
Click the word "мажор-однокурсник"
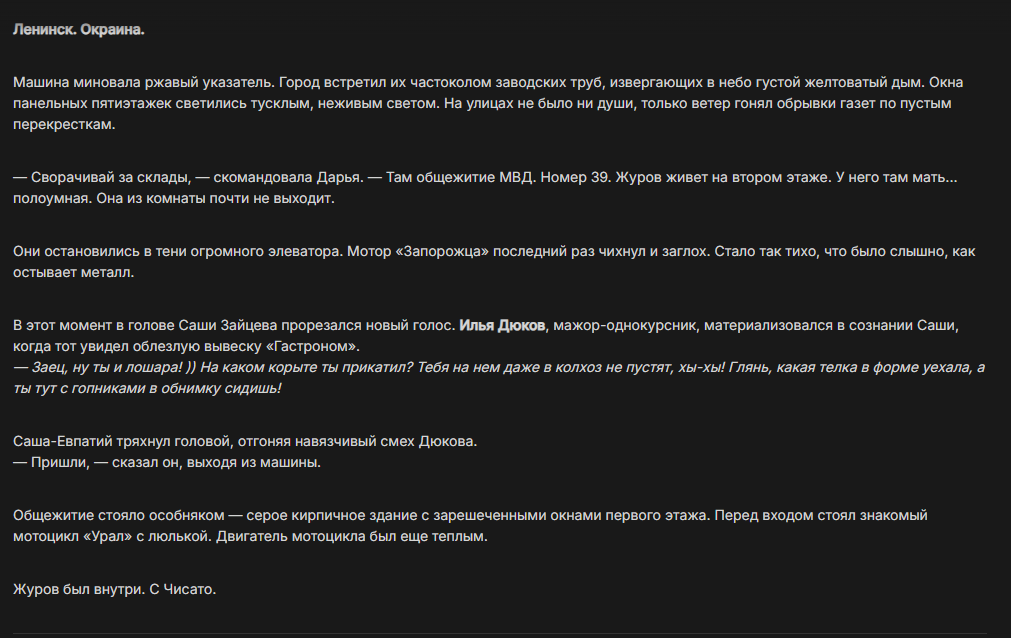click(x=625, y=325)
